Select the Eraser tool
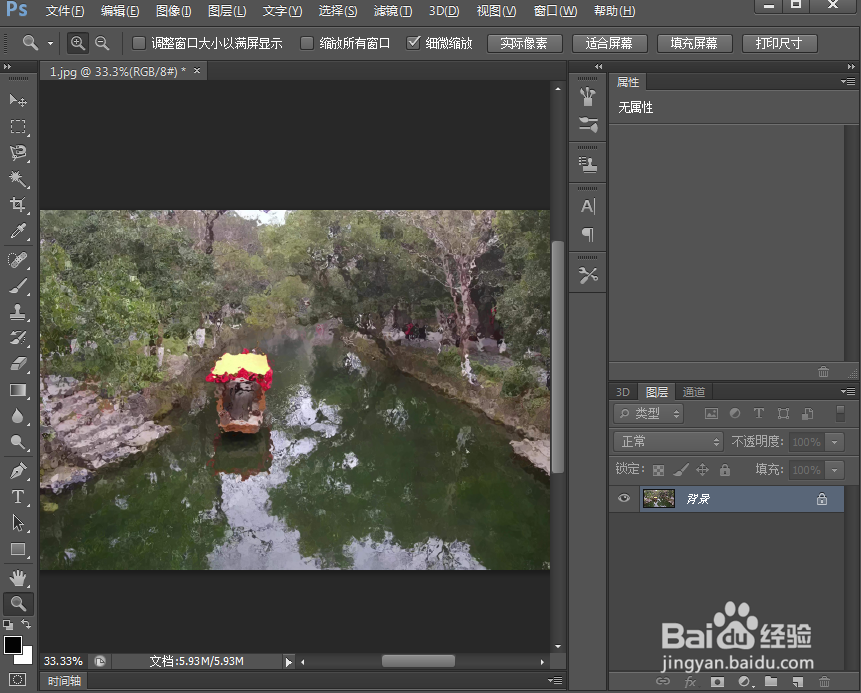This screenshot has height=693, width=861. click(x=18, y=364)
